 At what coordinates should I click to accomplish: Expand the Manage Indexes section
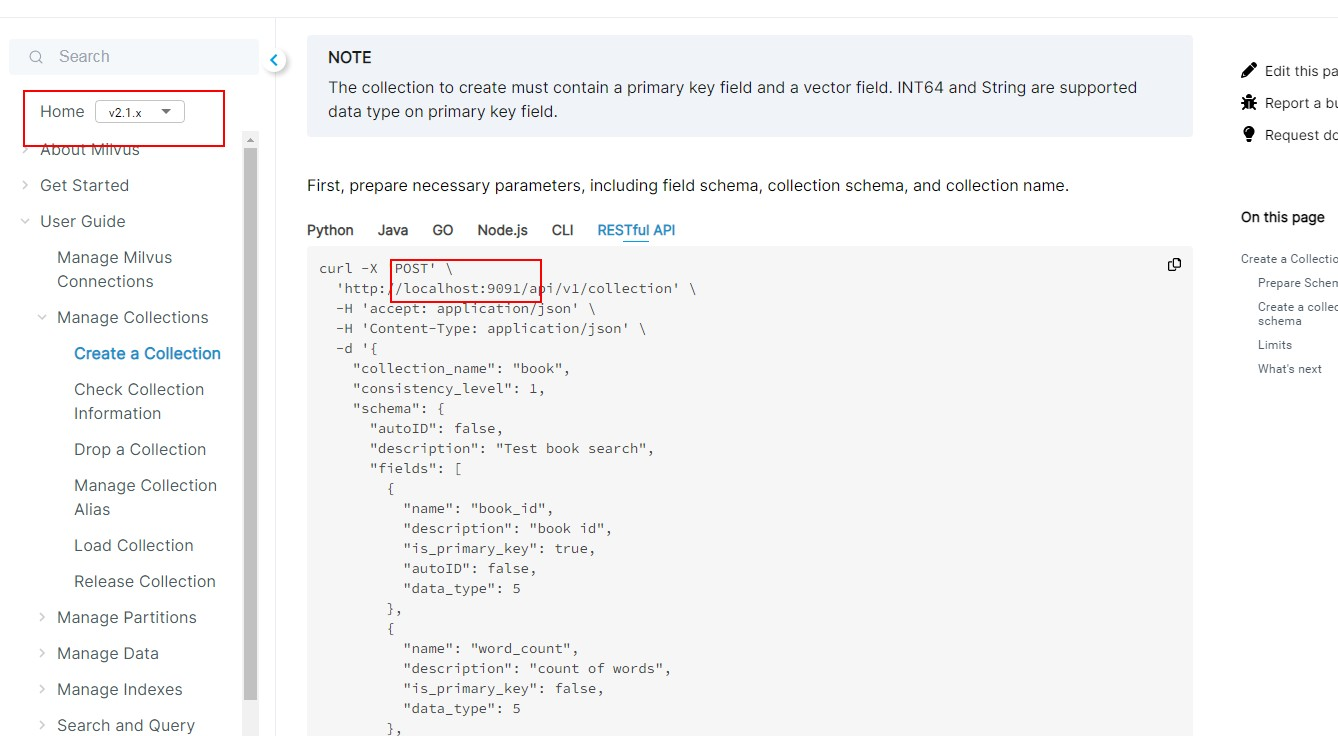(42, 689)
